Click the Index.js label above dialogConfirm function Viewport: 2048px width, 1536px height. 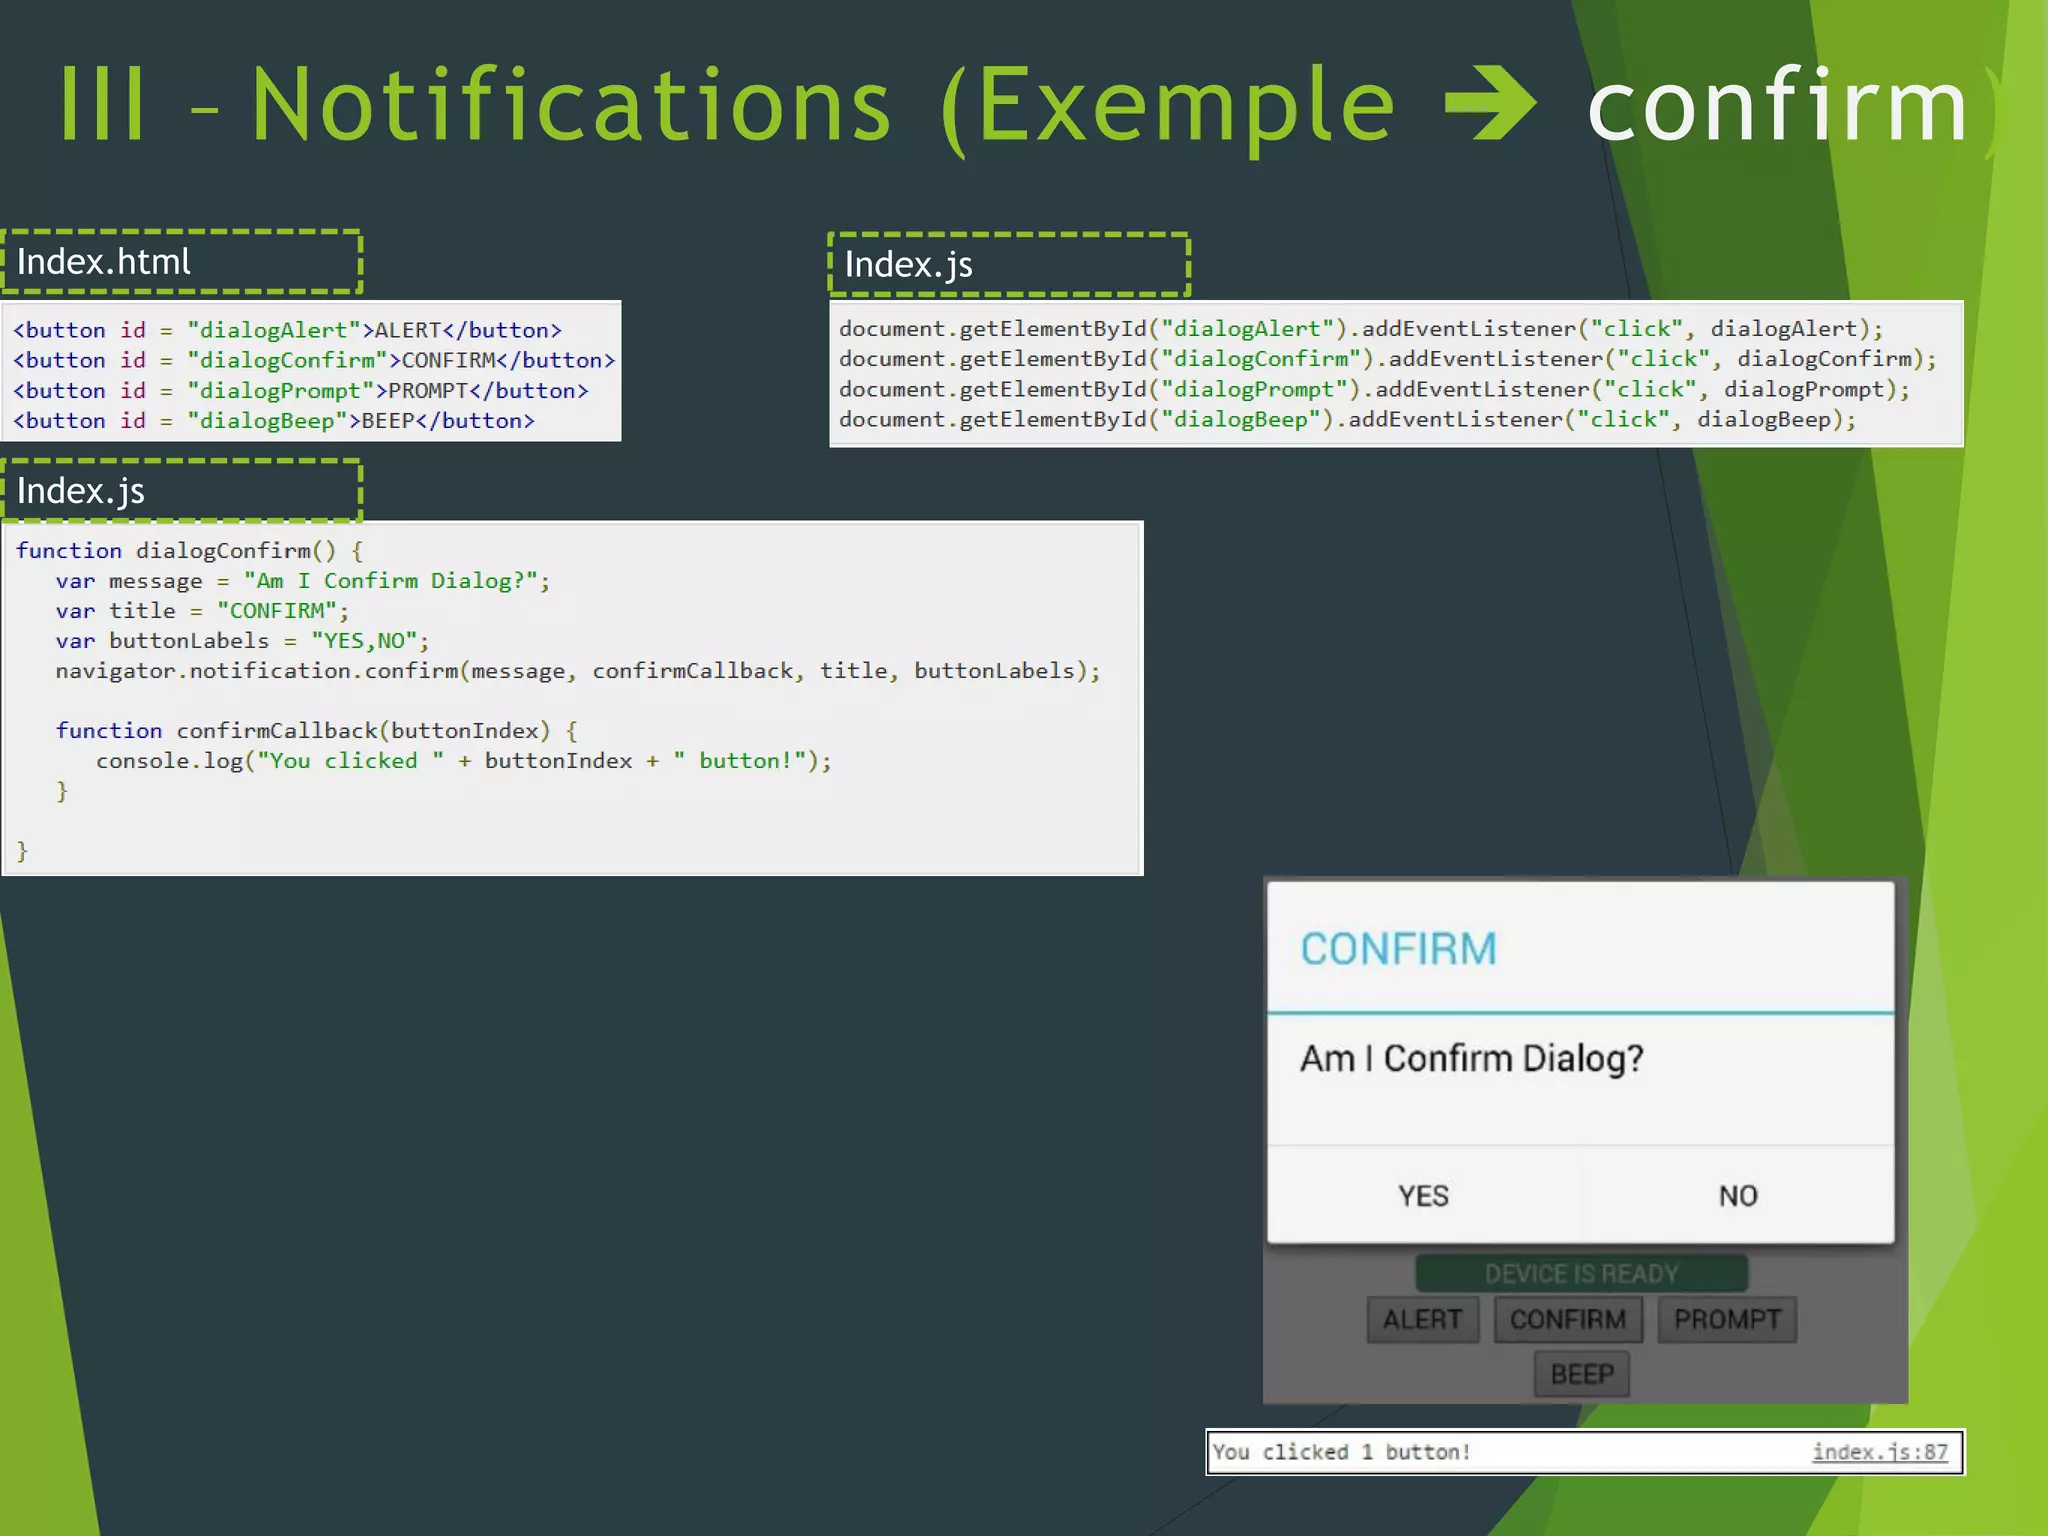click(182, 491)
